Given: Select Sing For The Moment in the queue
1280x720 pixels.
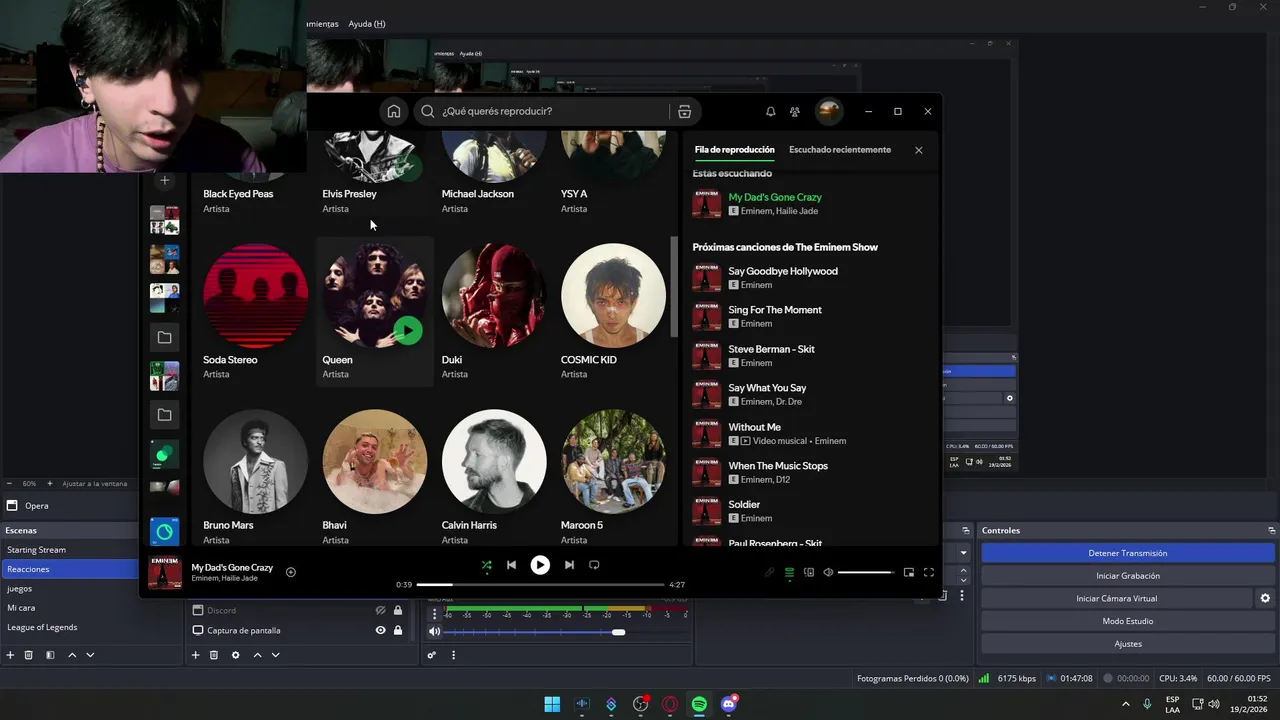Looking at the screenshot, I should tap(810, 317).
